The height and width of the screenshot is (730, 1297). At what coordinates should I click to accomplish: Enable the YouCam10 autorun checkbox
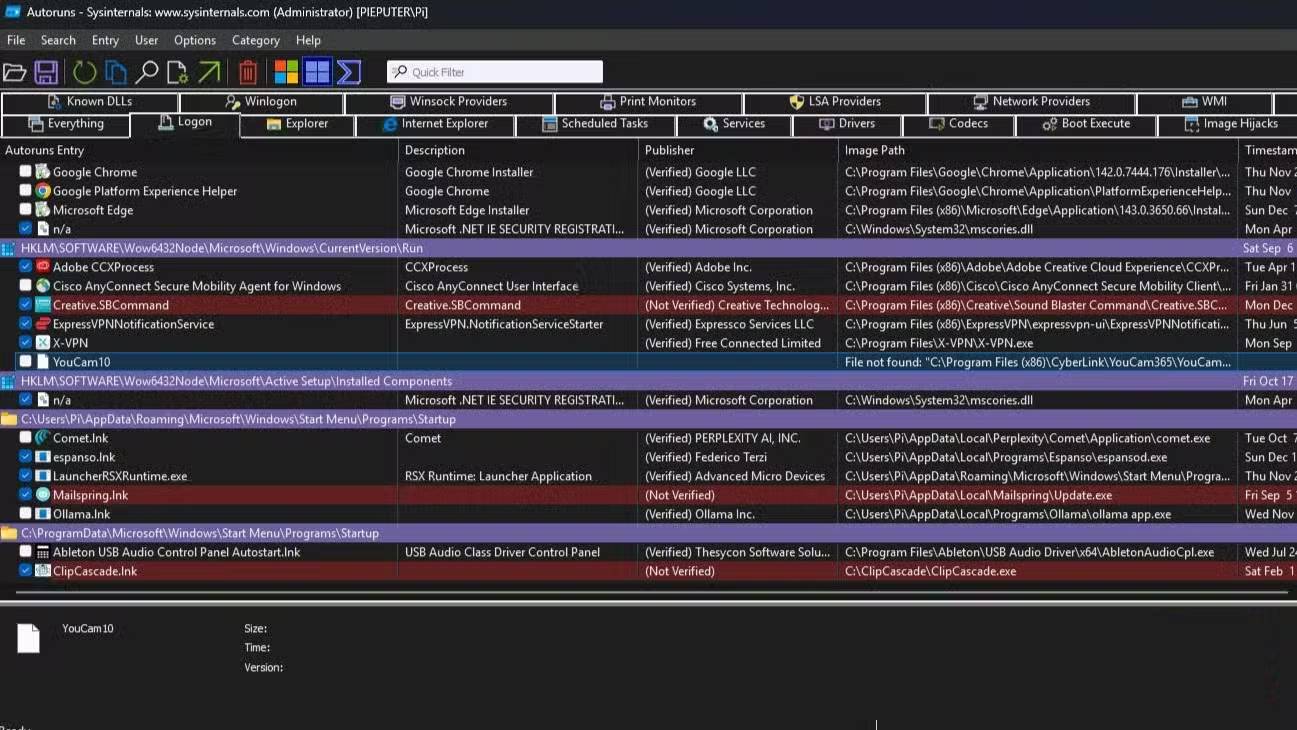click(x=26, y=362)
